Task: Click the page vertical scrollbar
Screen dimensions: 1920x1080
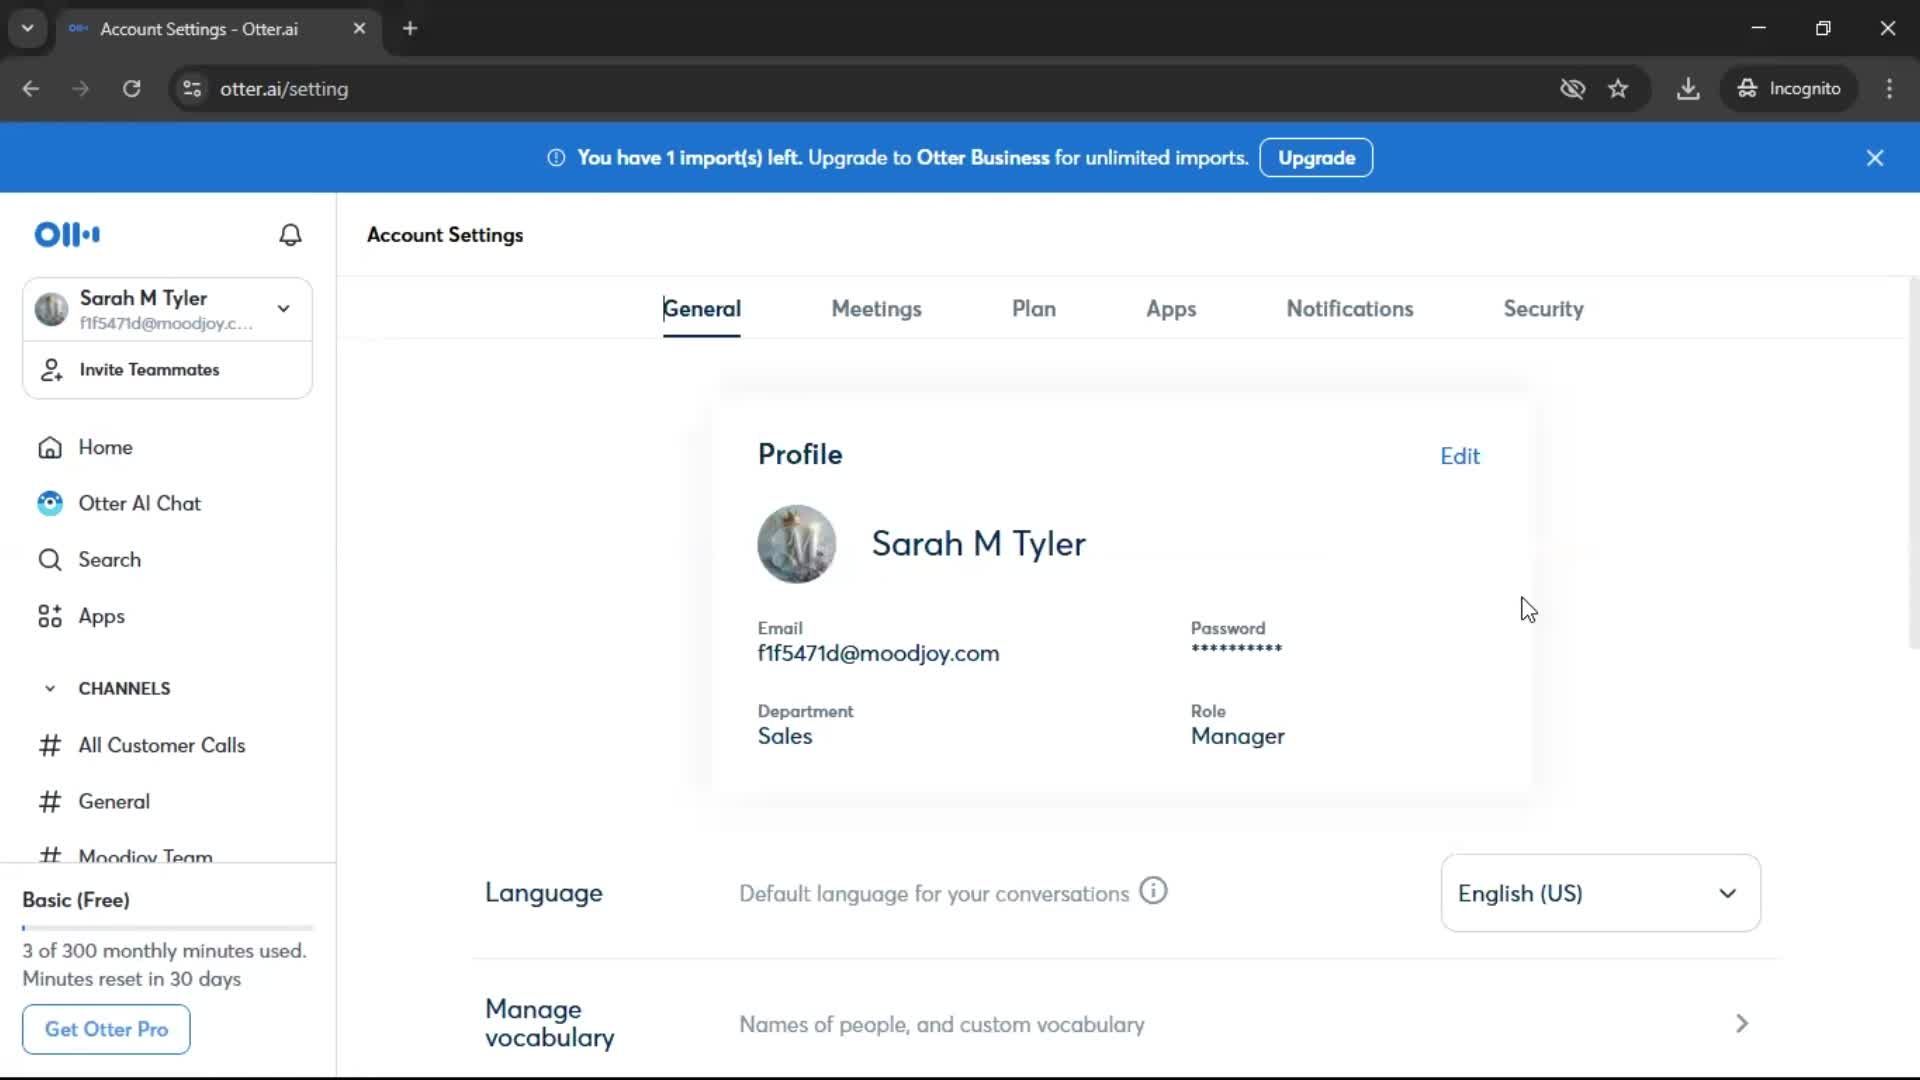Action: tap(1913, 464)
